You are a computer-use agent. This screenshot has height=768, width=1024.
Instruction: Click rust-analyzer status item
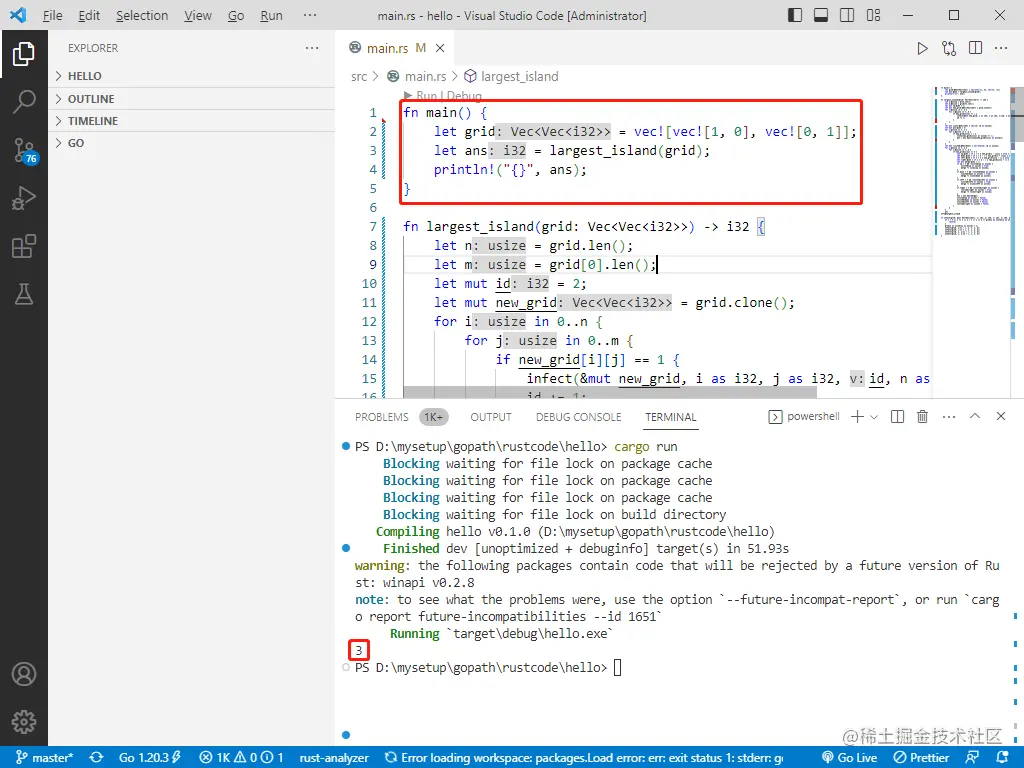point(334,758)
